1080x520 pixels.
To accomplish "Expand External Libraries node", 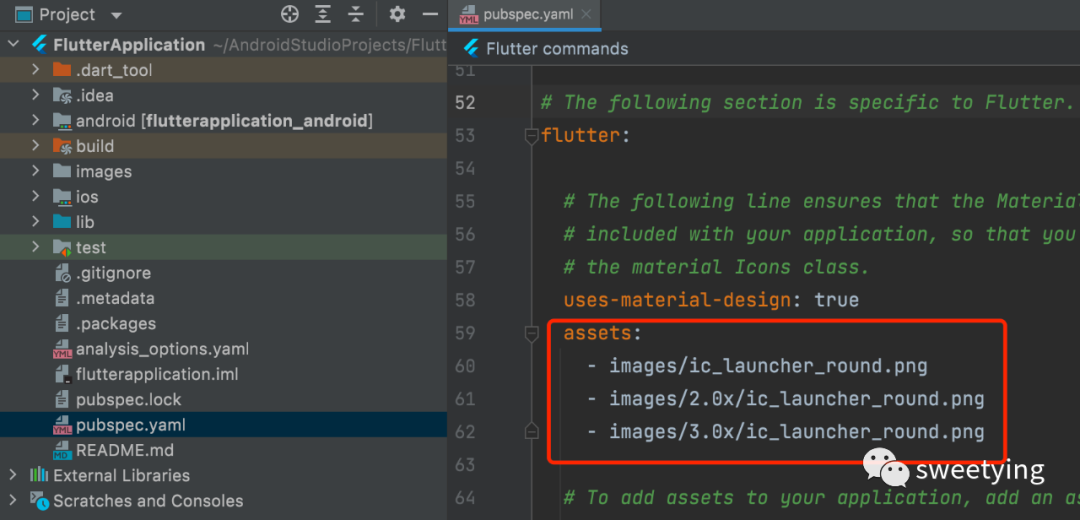I will click(x=12, y=475).
